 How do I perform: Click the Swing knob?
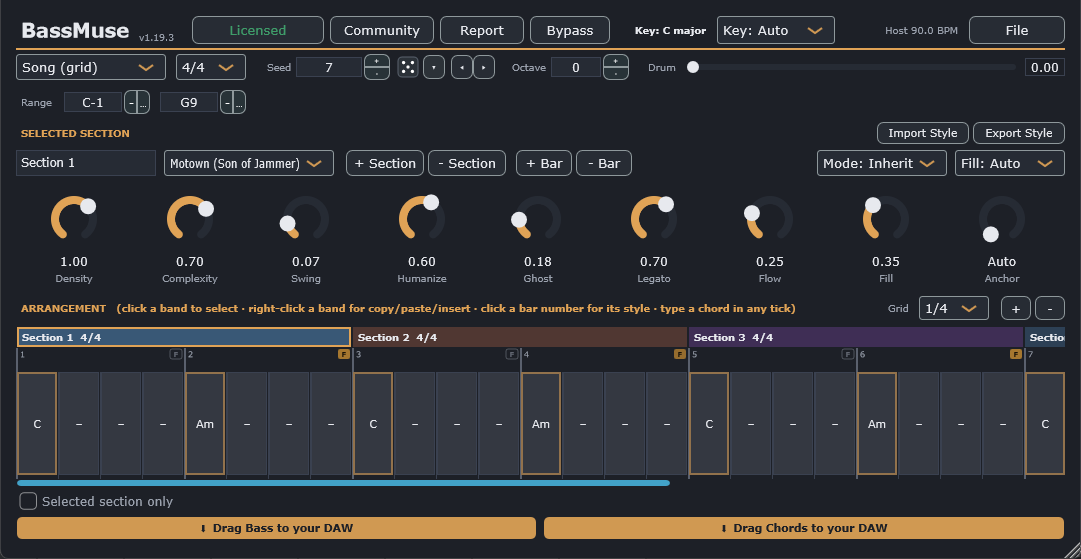click(305, 218)
